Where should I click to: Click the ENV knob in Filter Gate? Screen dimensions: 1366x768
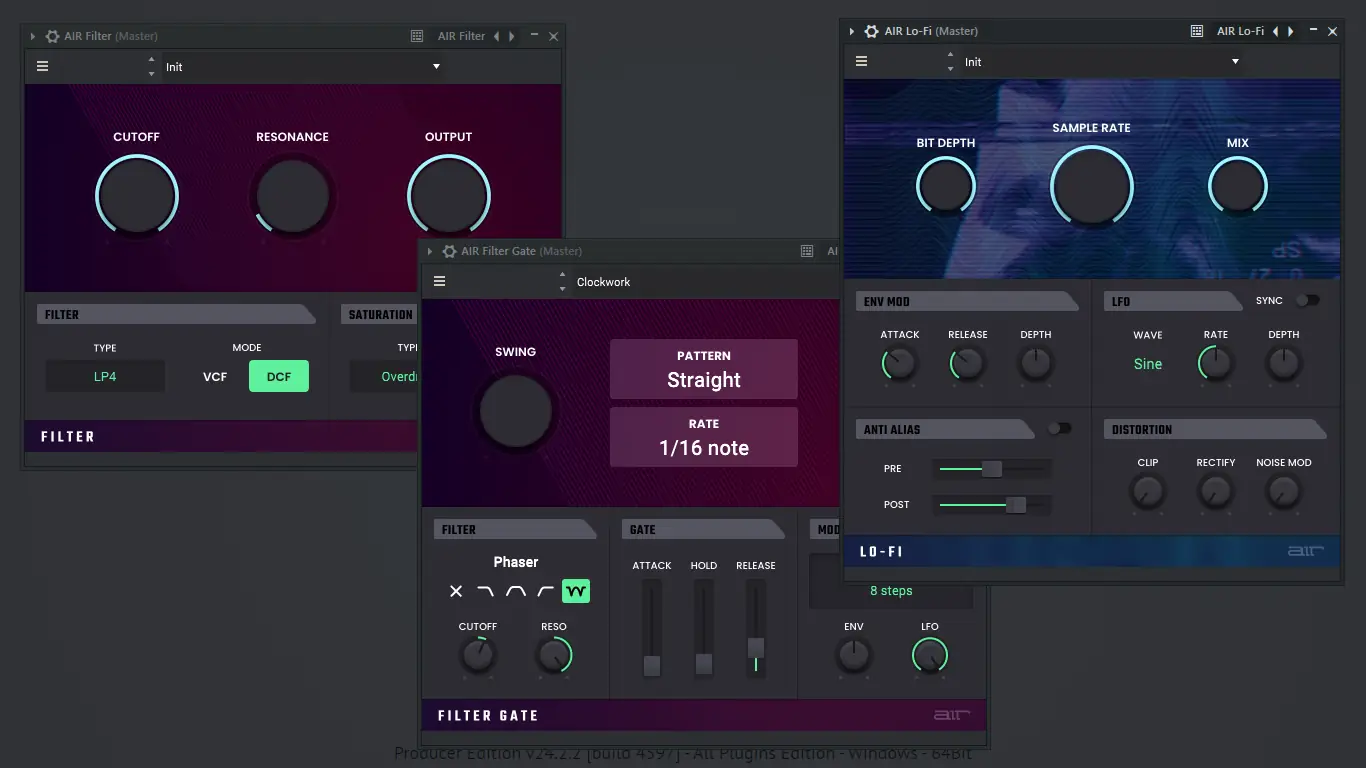(x=854, y=656)
